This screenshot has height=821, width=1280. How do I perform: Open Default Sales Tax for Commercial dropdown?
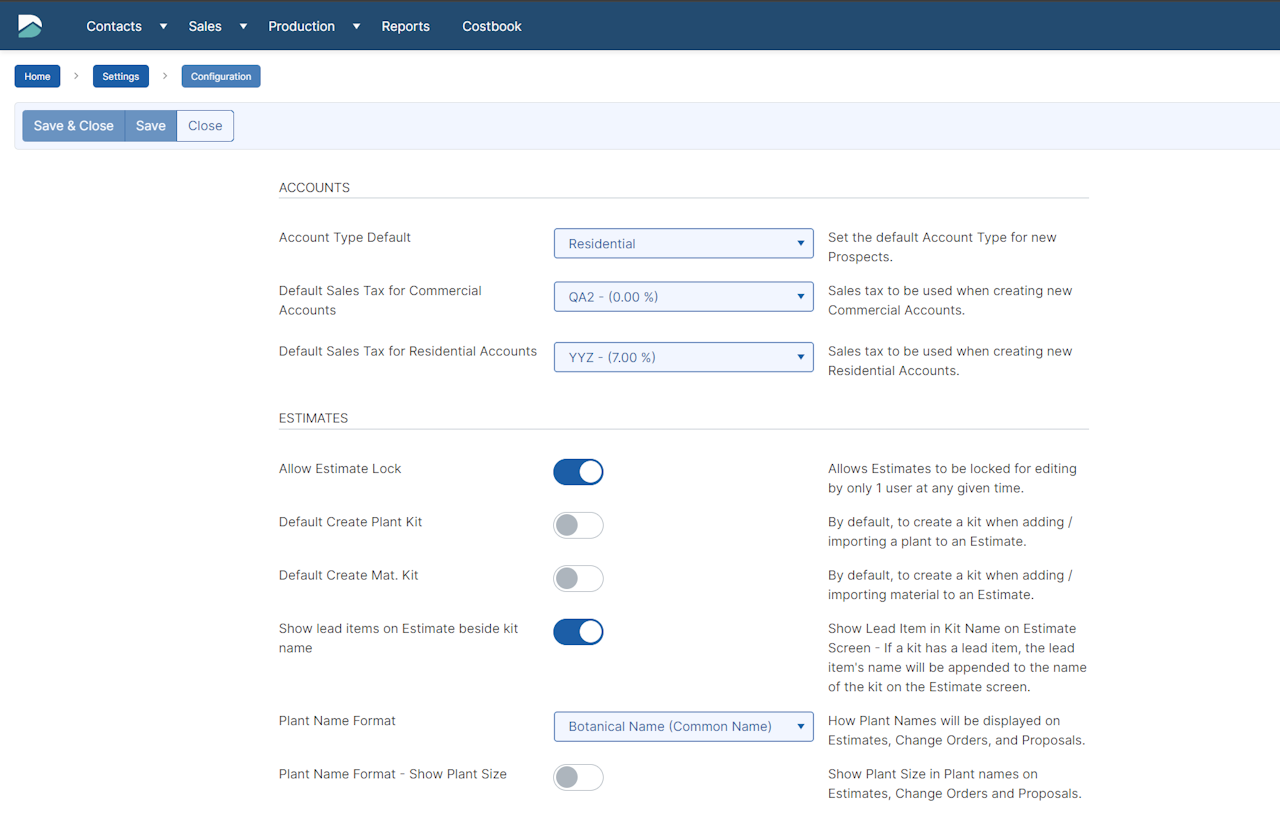click(683, 297)
